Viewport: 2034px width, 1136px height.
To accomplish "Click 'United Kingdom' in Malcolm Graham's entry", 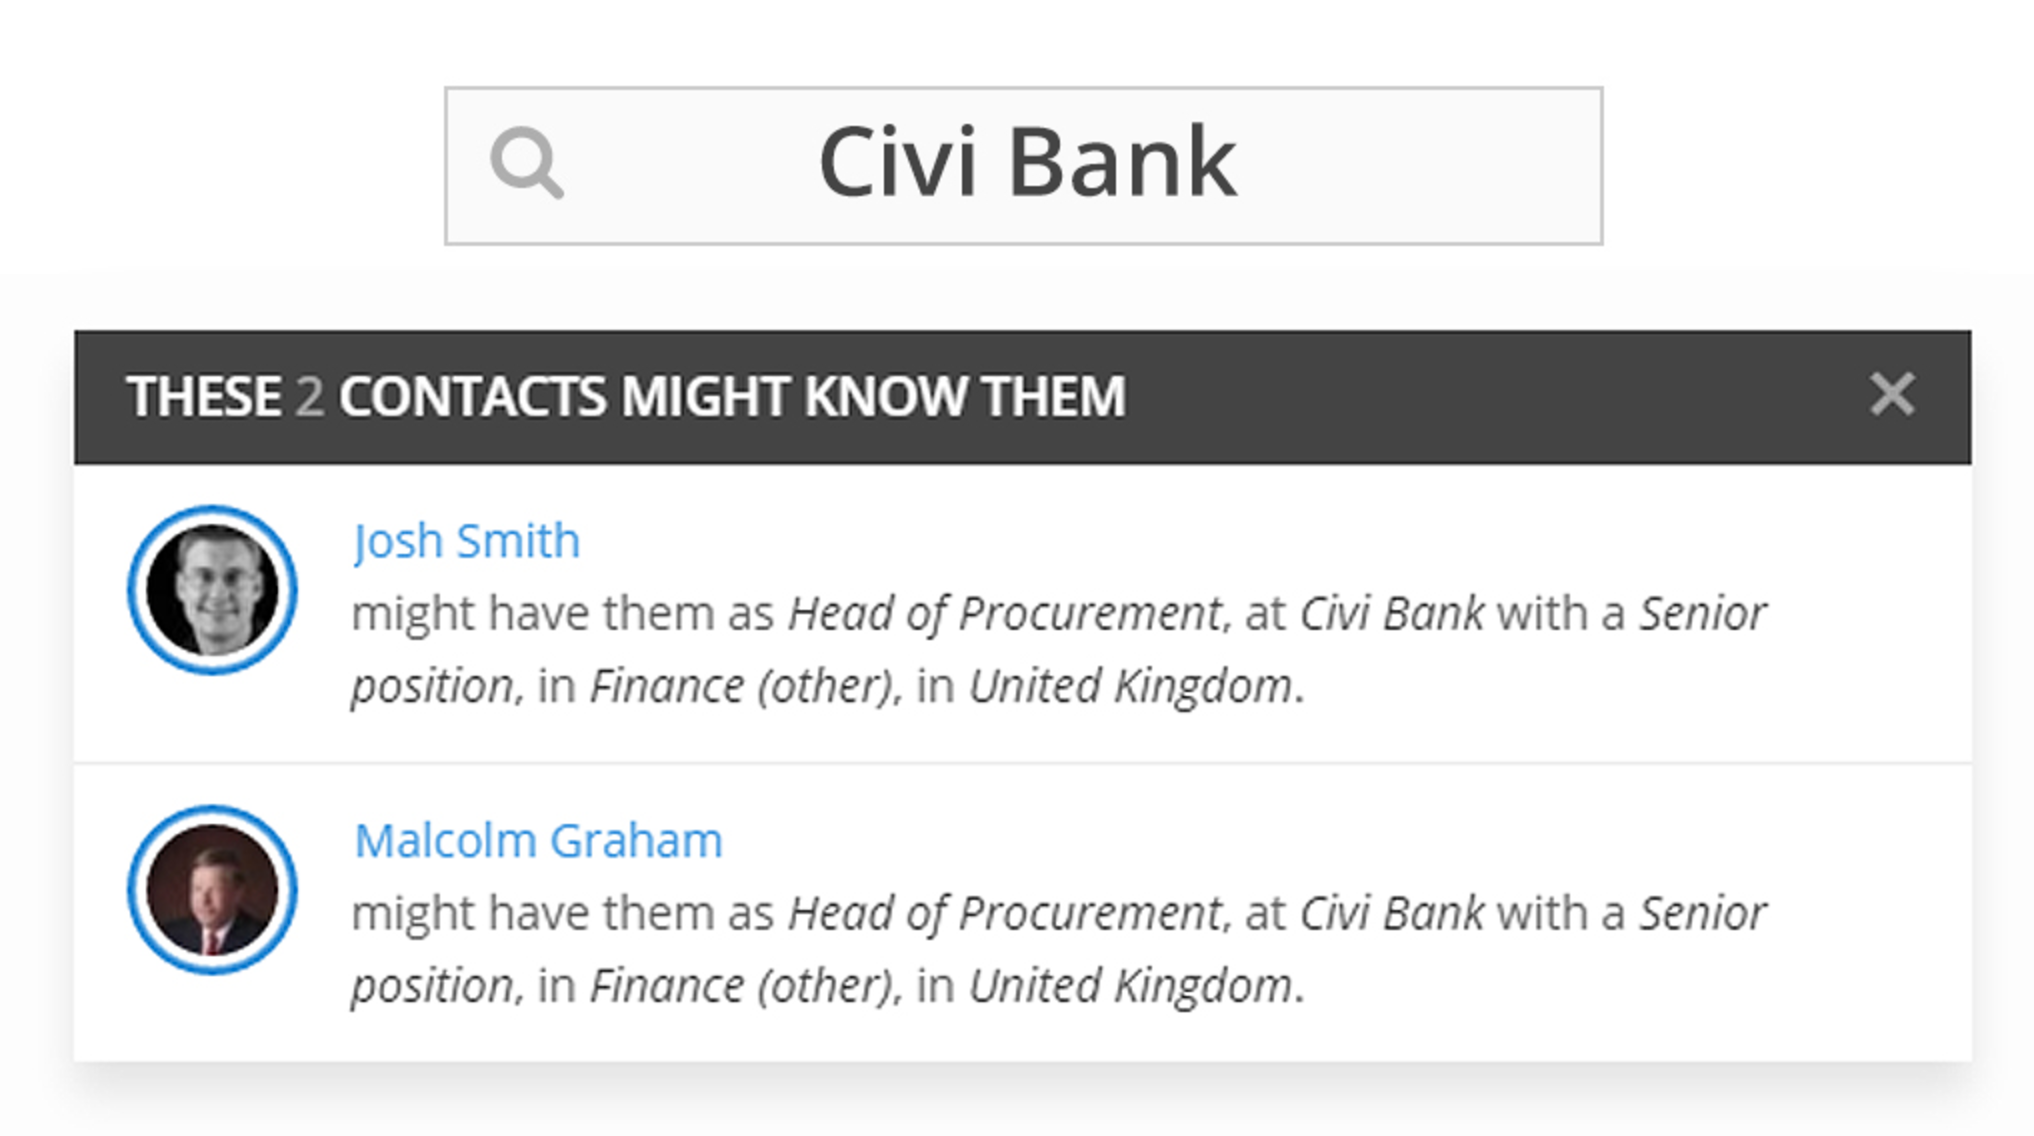I will [x=1131, y=986].
